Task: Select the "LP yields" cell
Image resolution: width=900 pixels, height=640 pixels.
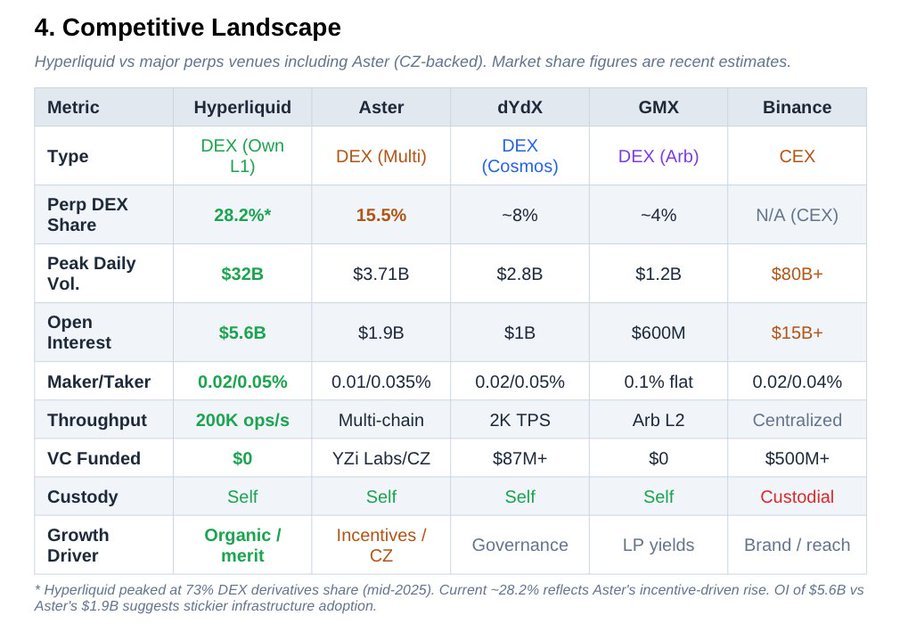Action: 658,545
